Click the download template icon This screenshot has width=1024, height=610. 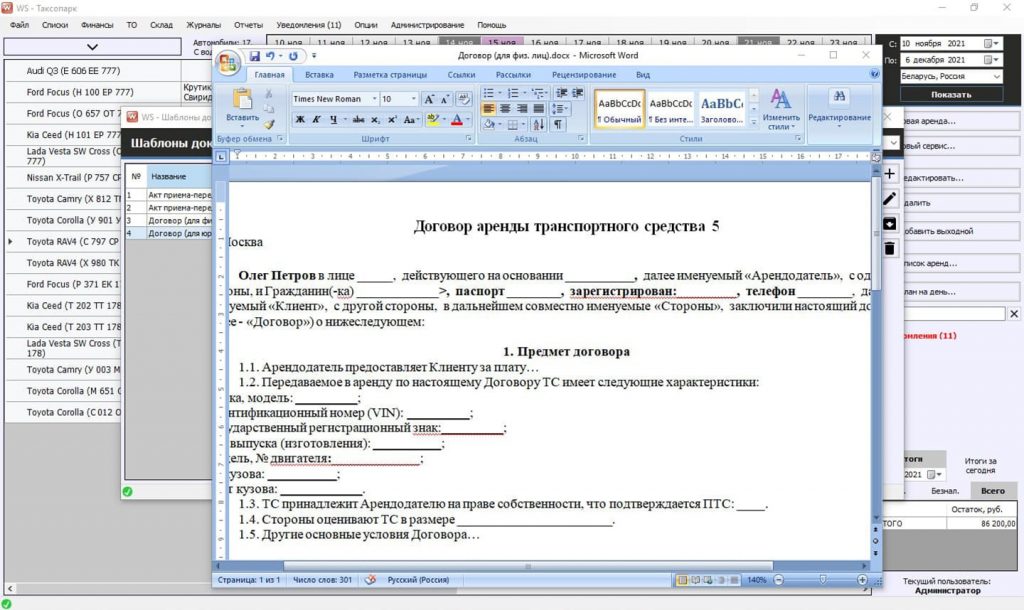pyautogui.click(x=889, y=223)
